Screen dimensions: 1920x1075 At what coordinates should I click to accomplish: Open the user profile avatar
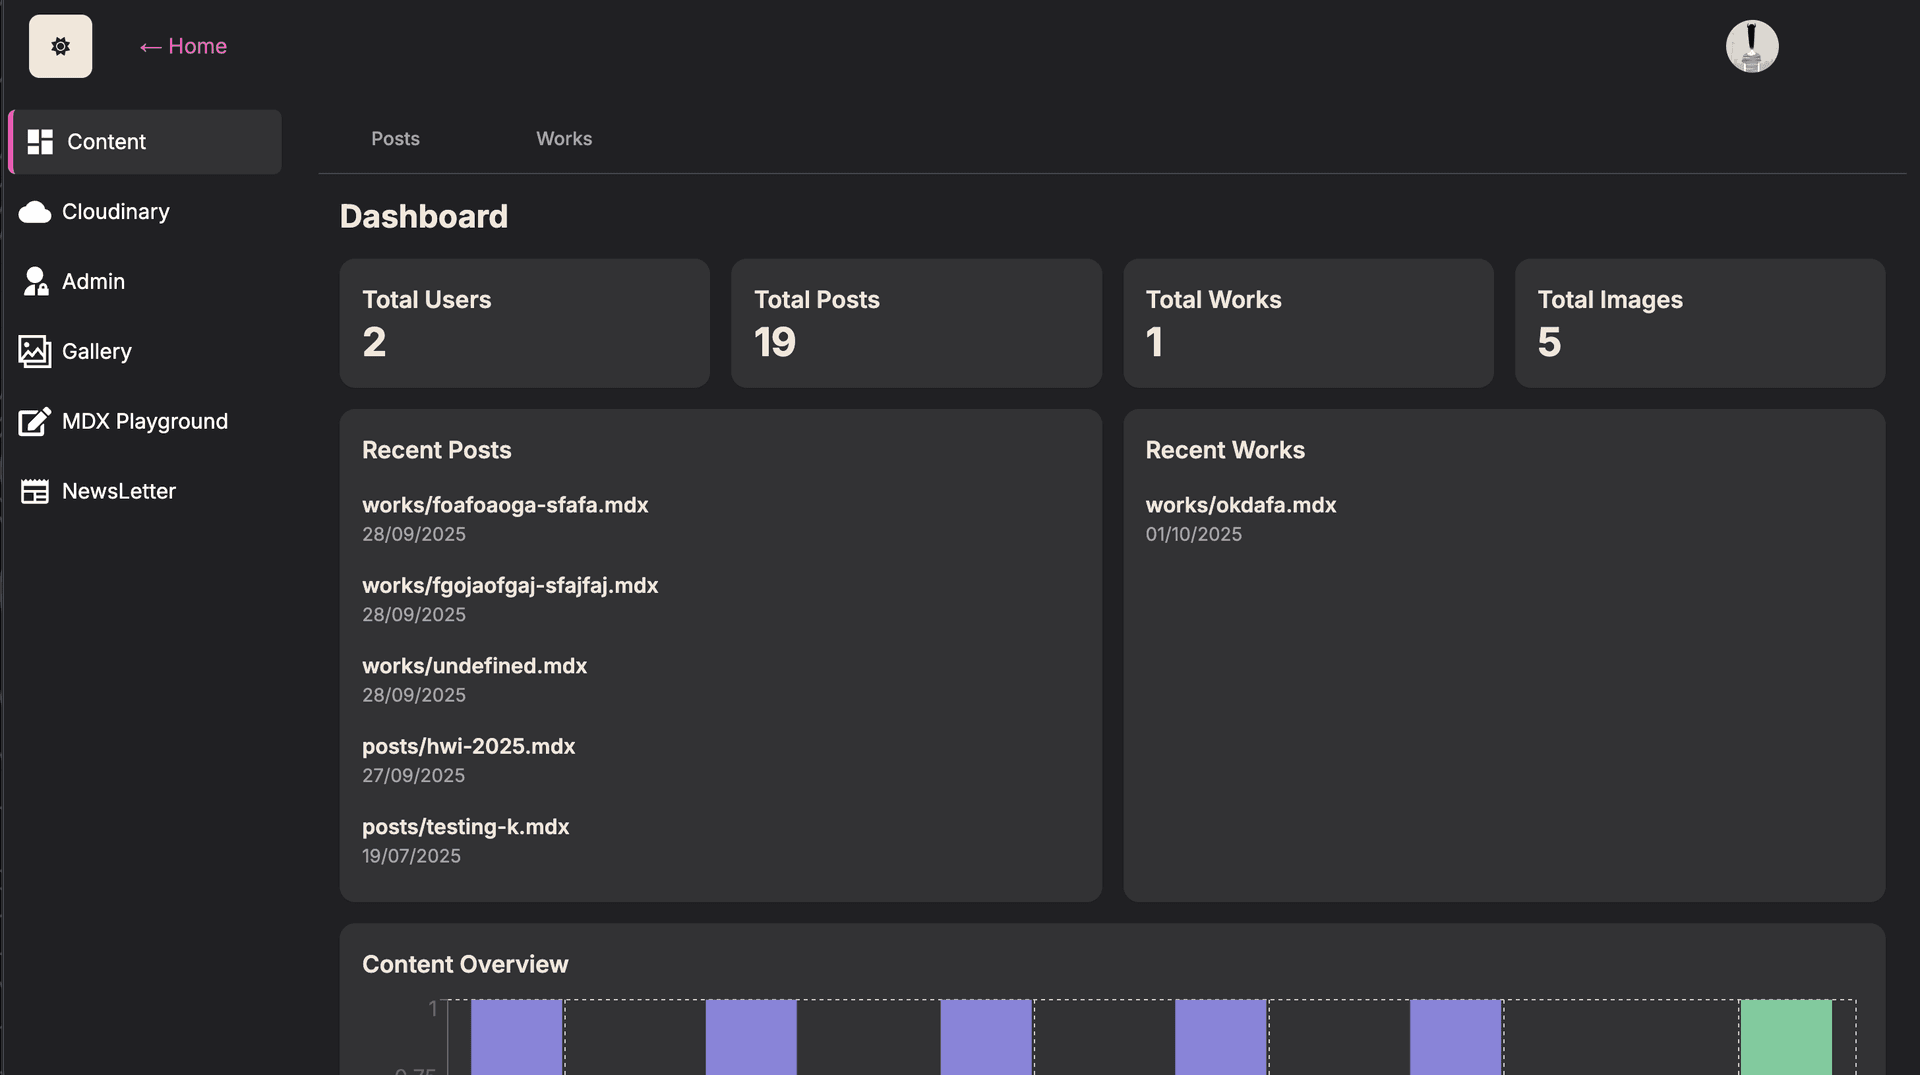coord(1751,46)
